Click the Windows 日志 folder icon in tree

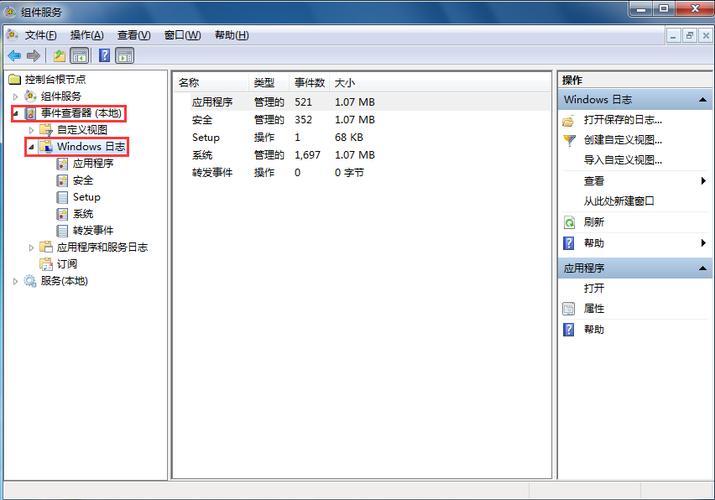click(x=46, y=147)
